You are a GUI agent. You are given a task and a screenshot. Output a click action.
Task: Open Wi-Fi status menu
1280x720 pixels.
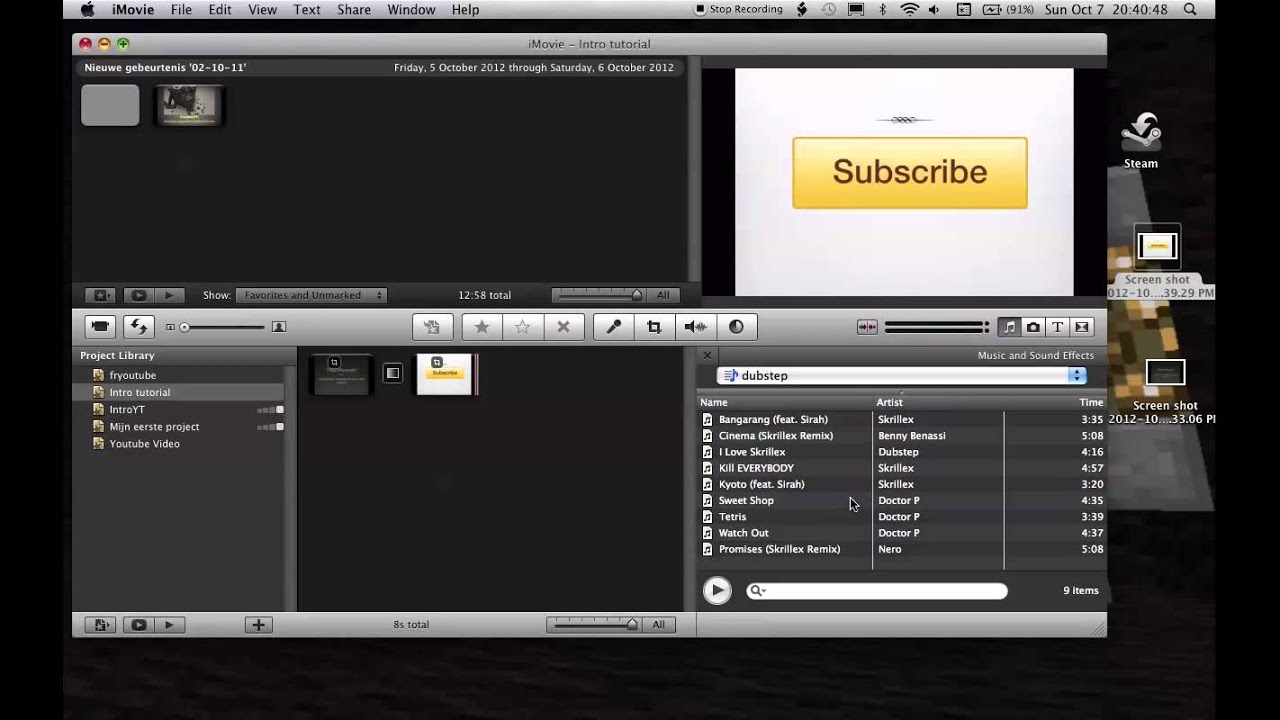click(909, 9)
